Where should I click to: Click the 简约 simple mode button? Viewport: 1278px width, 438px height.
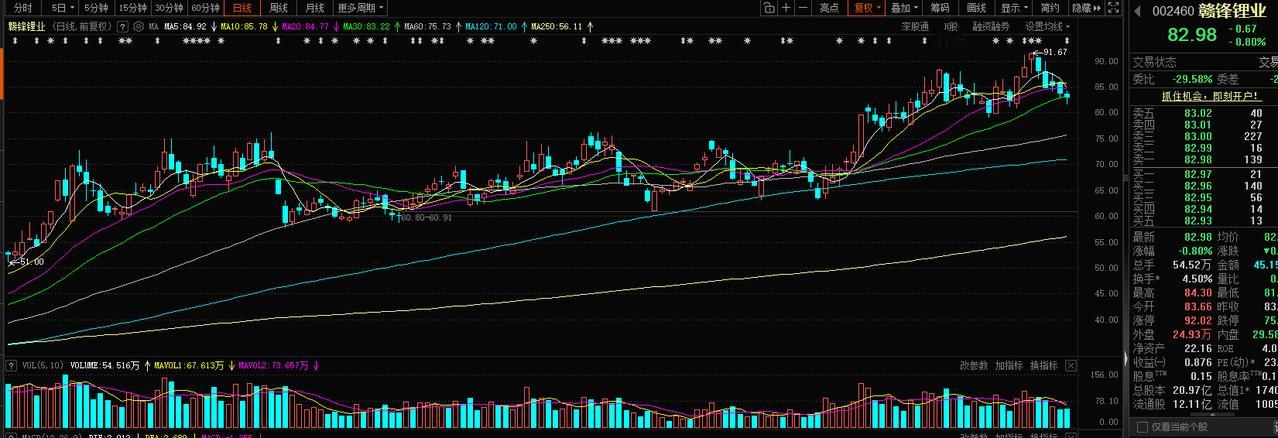coord(1049,7)
